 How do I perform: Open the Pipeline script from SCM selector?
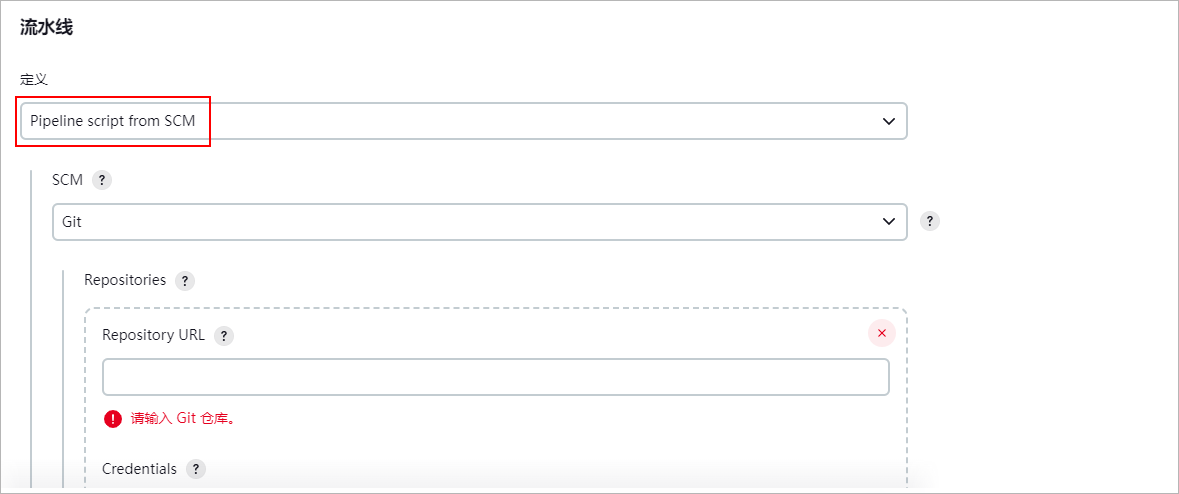click(x=464, y=121)
